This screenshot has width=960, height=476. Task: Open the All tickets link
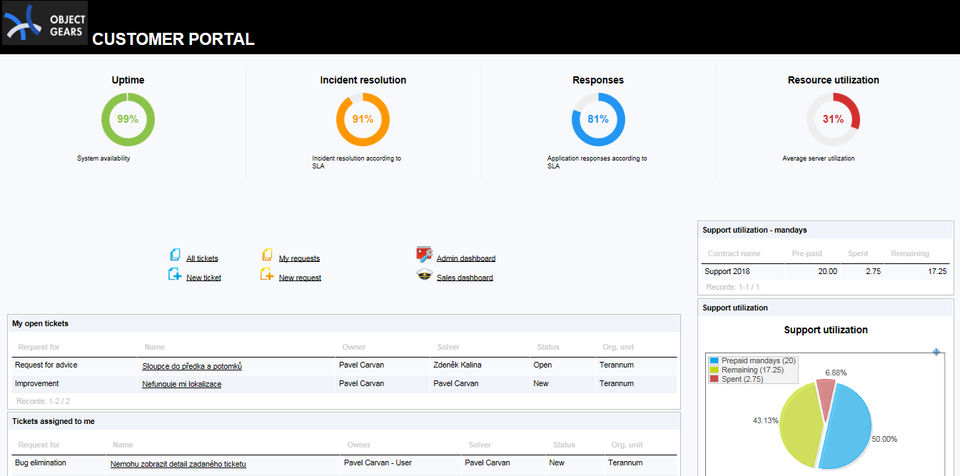202,259
